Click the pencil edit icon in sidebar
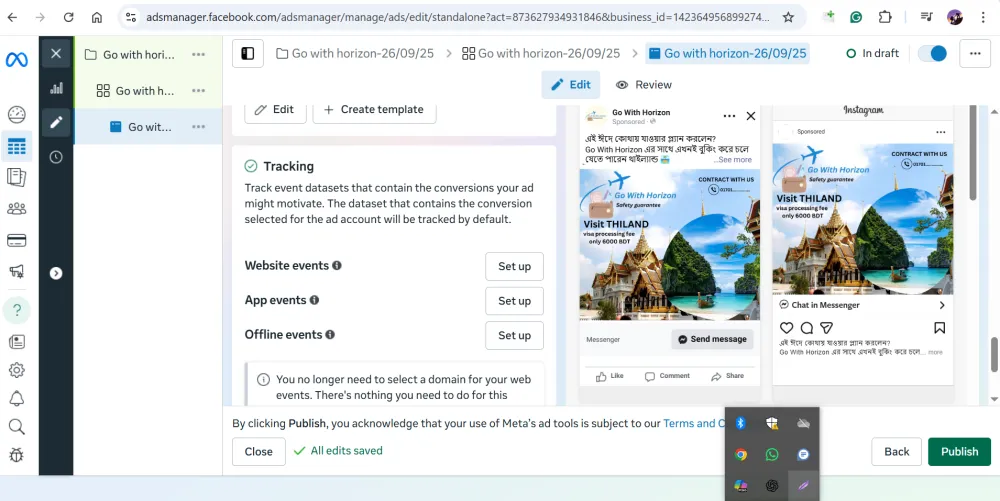The image size is (1000, 501). [x=56, y=123]
